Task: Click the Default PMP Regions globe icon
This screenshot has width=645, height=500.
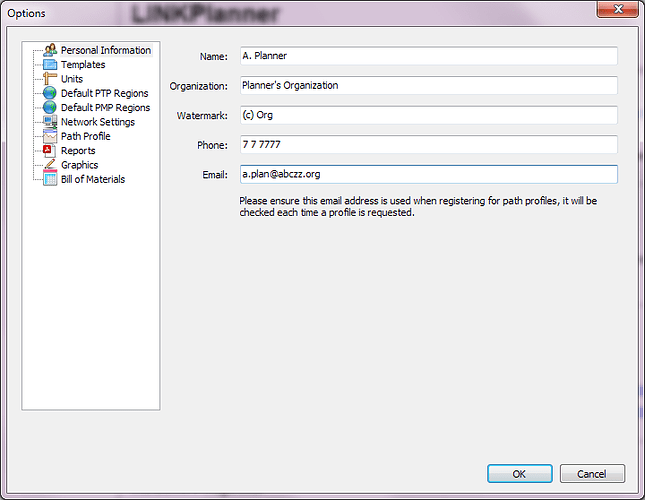Action: coord(50,107)
